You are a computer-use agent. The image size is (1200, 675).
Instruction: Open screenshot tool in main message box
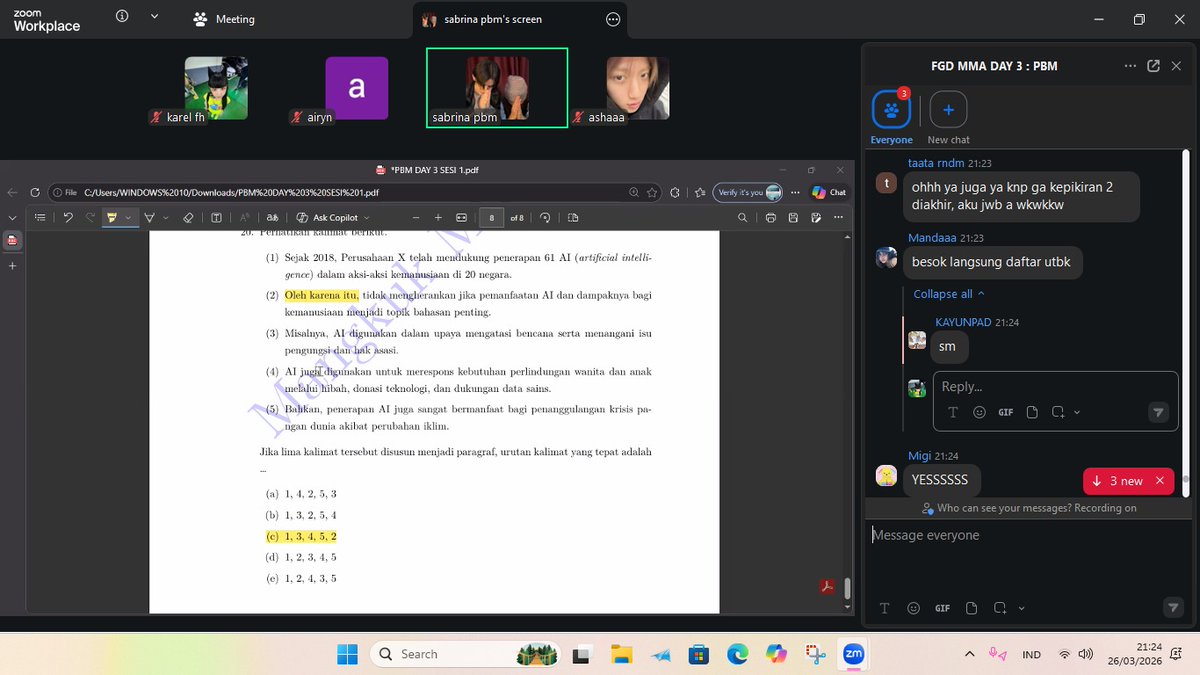[999, 608]
